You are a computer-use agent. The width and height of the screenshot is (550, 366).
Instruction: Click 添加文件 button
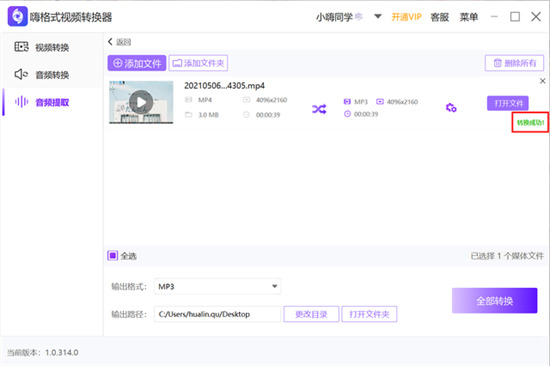coord(137,63)
